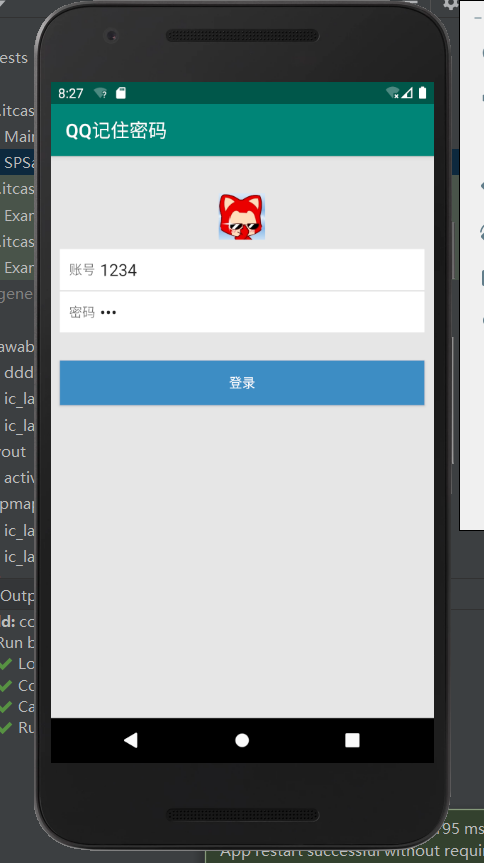Click the green checkmark beside Lo entry
This screenshot has height=863, width=484.
(6, 664)
